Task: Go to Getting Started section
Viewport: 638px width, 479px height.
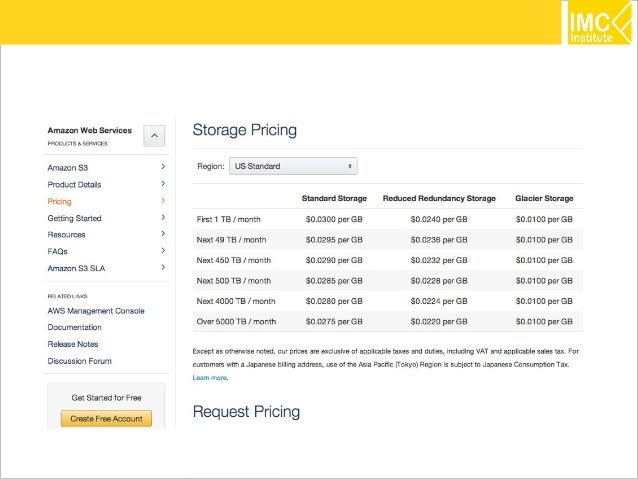Action: point(74,218)
